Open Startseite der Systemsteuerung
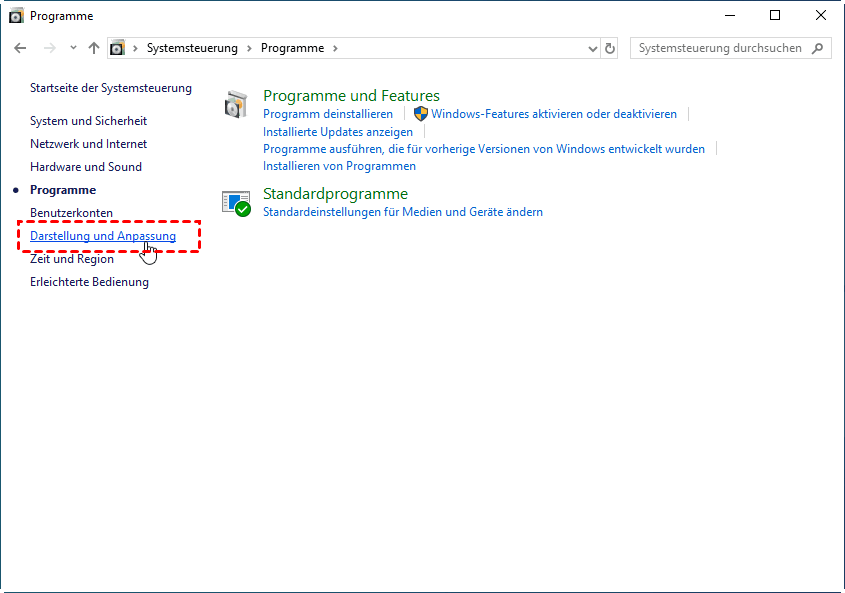Image resolution: width=845 pixels, height=593 pixels. 111,88
